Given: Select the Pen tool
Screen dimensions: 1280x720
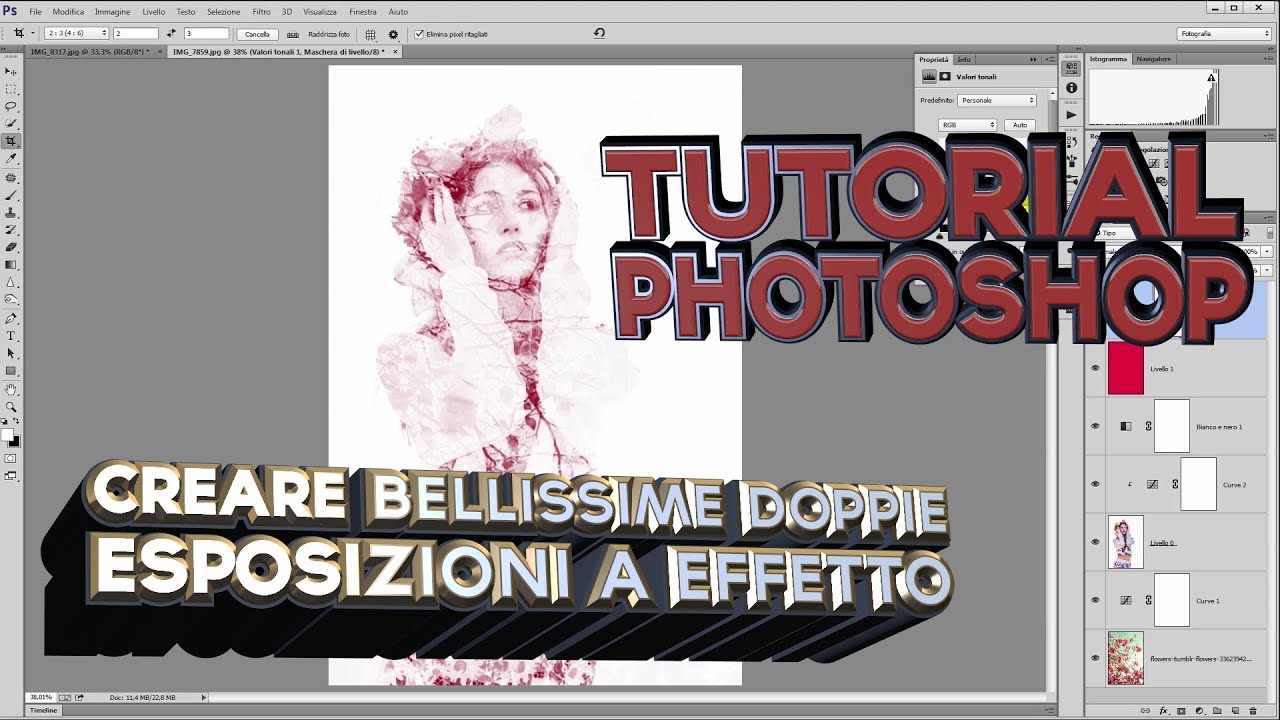Looking at the screenshot, I should (11, 318).
